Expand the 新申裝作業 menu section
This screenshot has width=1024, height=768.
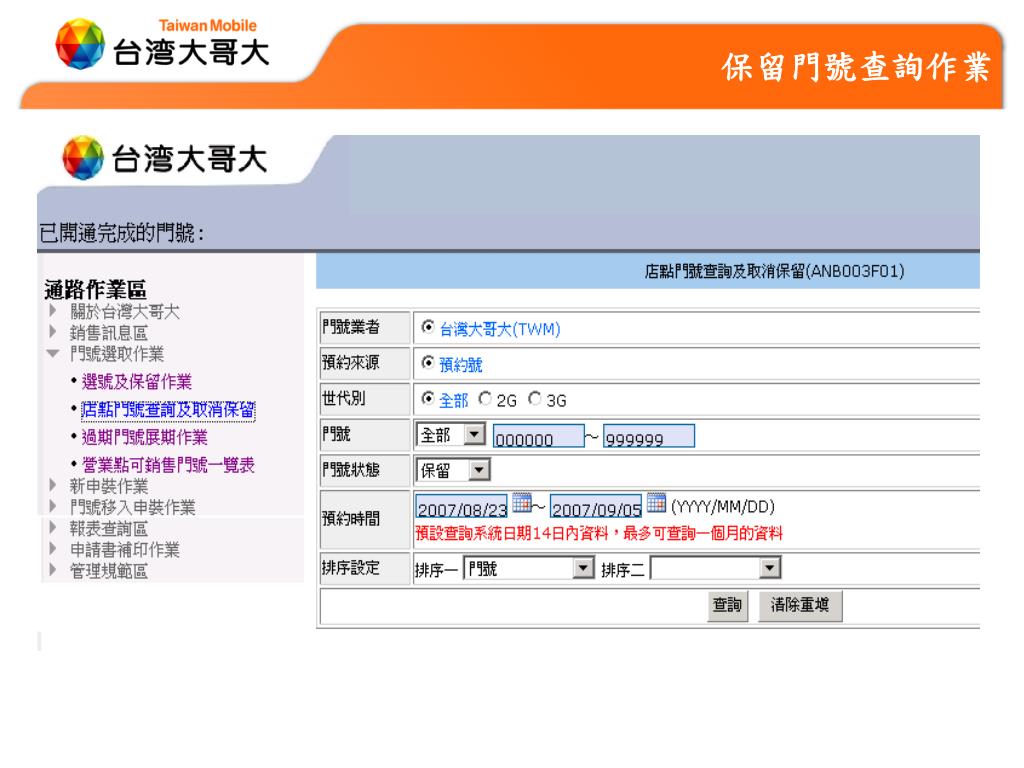coord(54,485)
